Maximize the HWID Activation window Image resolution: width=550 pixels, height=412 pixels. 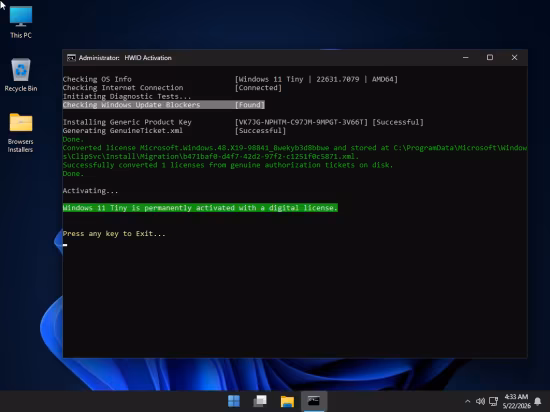[490, 58]
